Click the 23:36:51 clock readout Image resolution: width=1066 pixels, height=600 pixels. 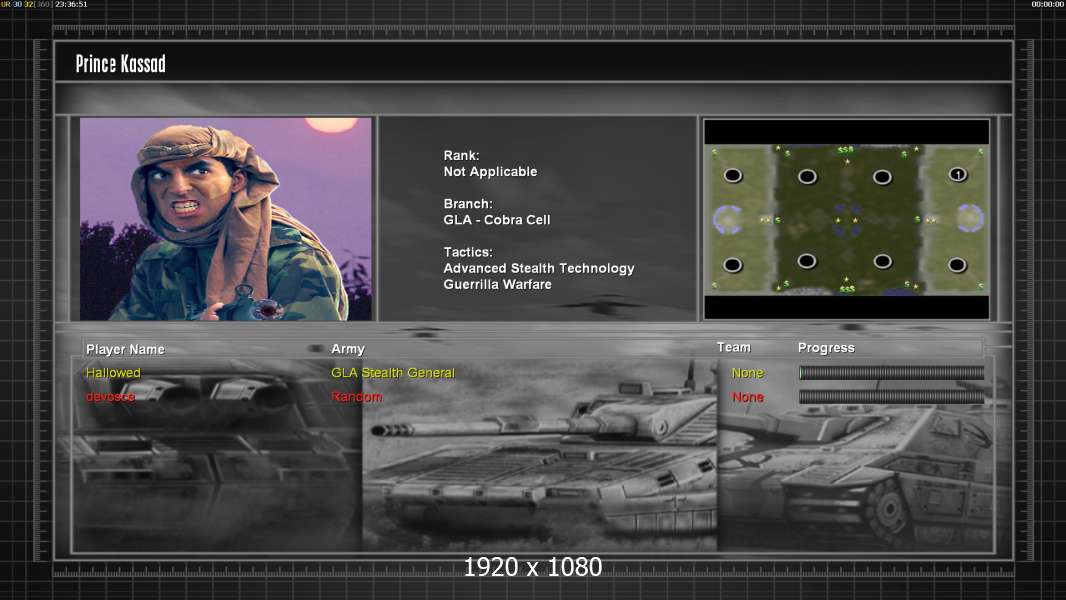71,4
